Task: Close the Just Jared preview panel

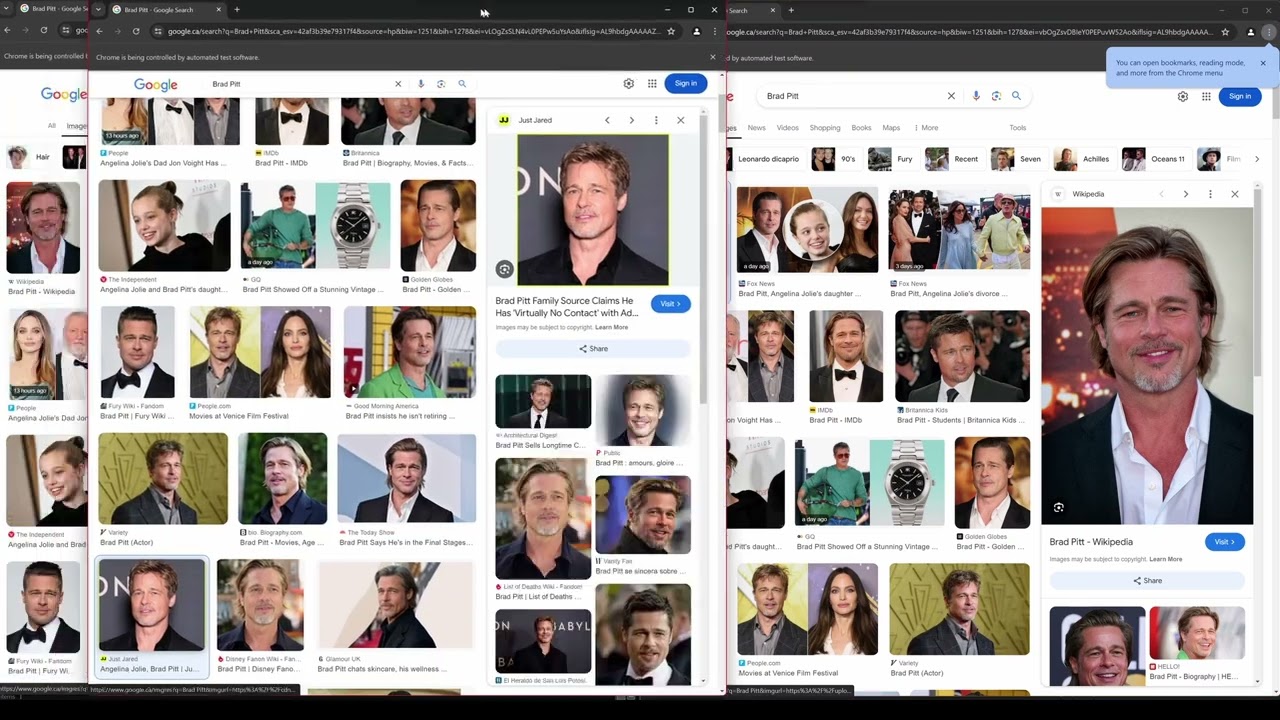Action: (x=681, y=120)
